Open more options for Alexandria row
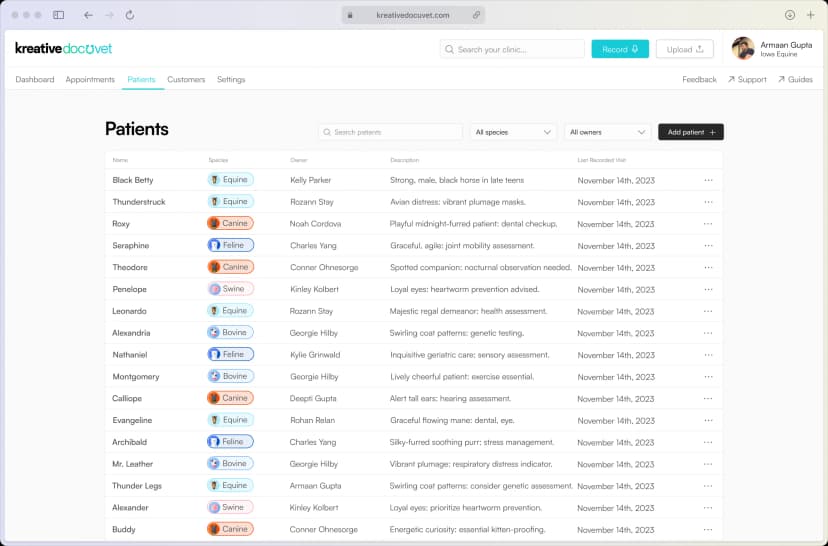 (708, 333)
